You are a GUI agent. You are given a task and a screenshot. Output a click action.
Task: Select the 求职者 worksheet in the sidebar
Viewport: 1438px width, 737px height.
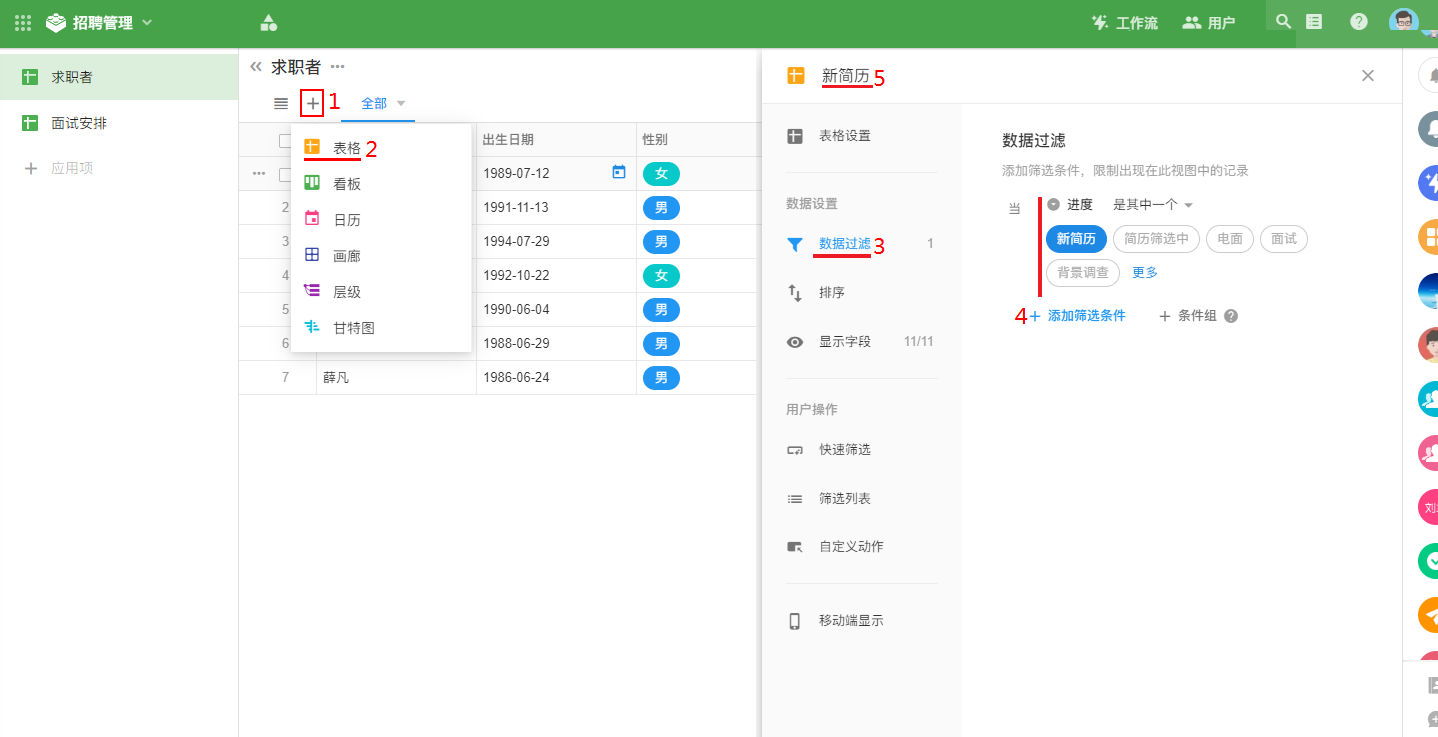tap(119, 77)
